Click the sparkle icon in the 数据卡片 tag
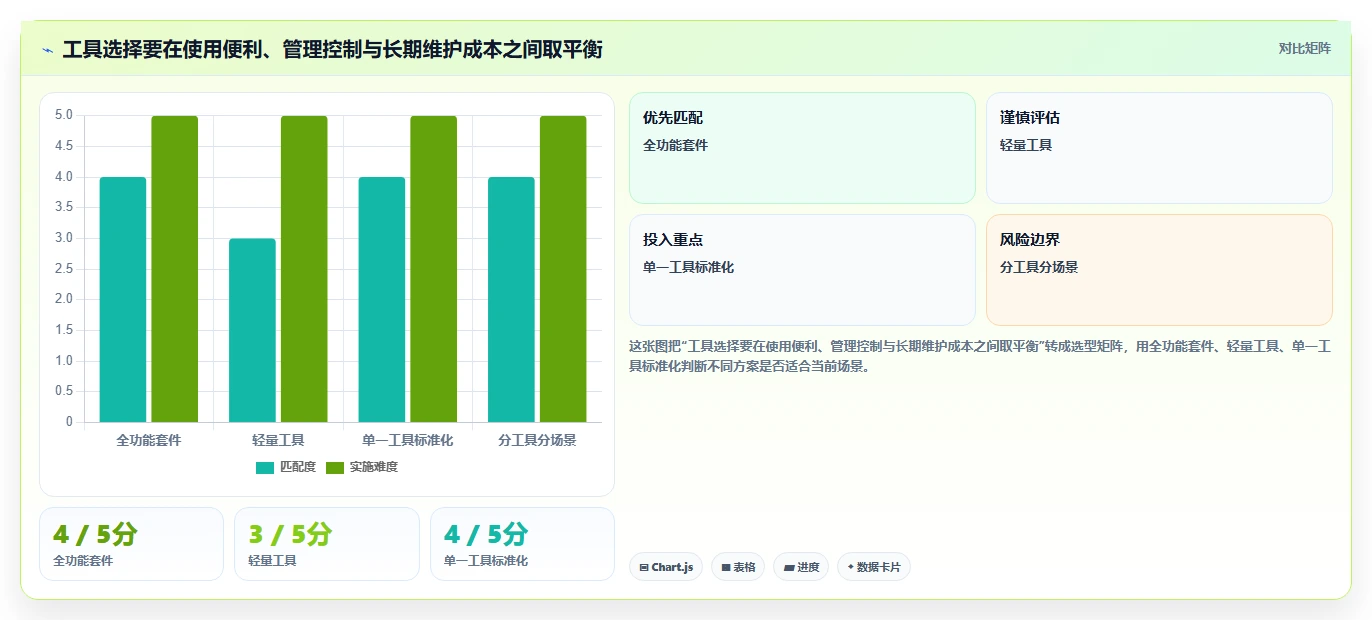 coord(850,567)
